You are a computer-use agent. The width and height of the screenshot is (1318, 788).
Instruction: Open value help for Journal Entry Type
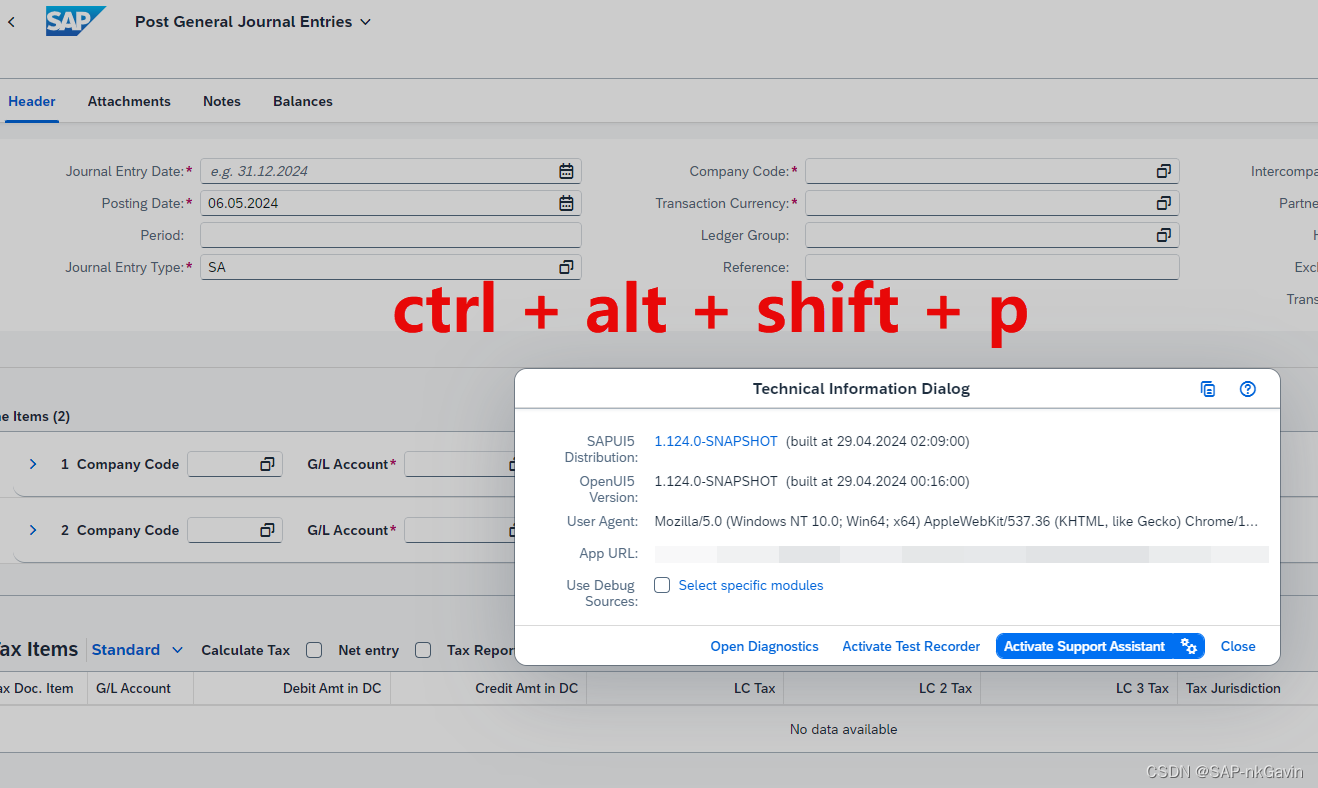coord(566,266)
